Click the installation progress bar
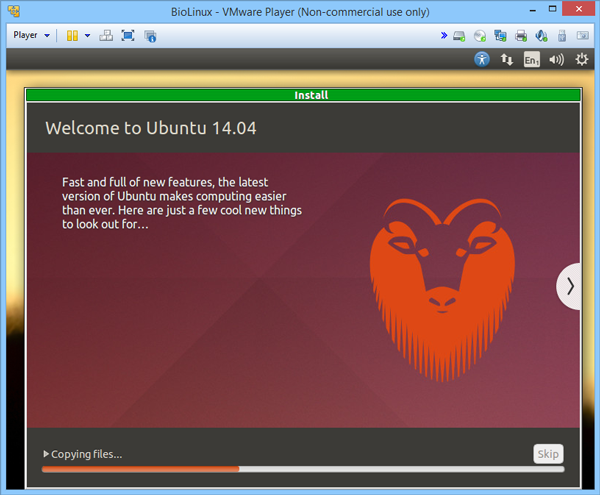Screen dimensions: 600x495 point(303,469)
